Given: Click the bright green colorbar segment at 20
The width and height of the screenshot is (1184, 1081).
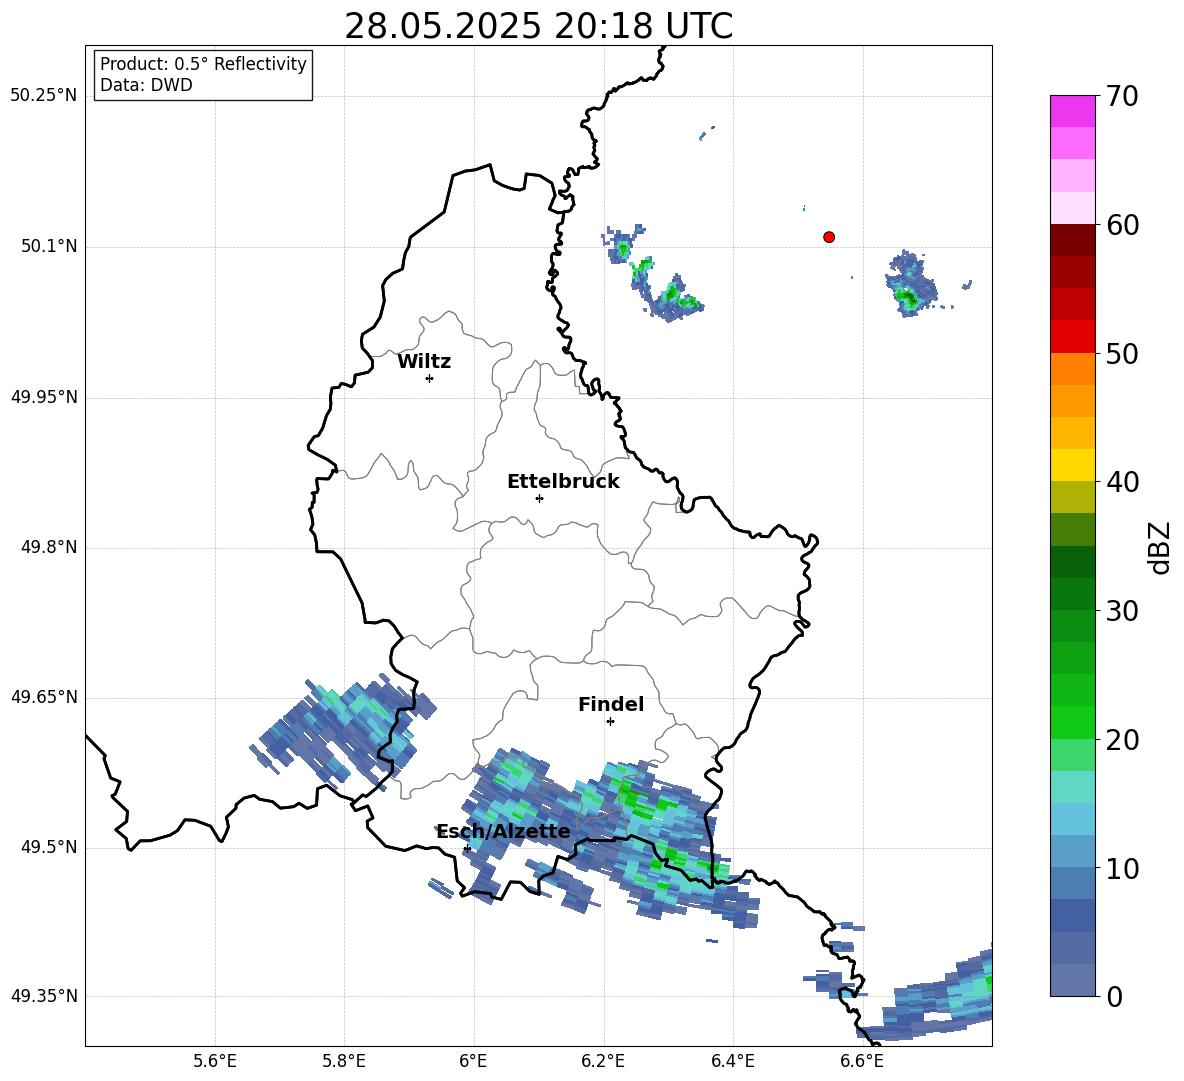Looking at the screenshot, I should [x=1072, y=722].
